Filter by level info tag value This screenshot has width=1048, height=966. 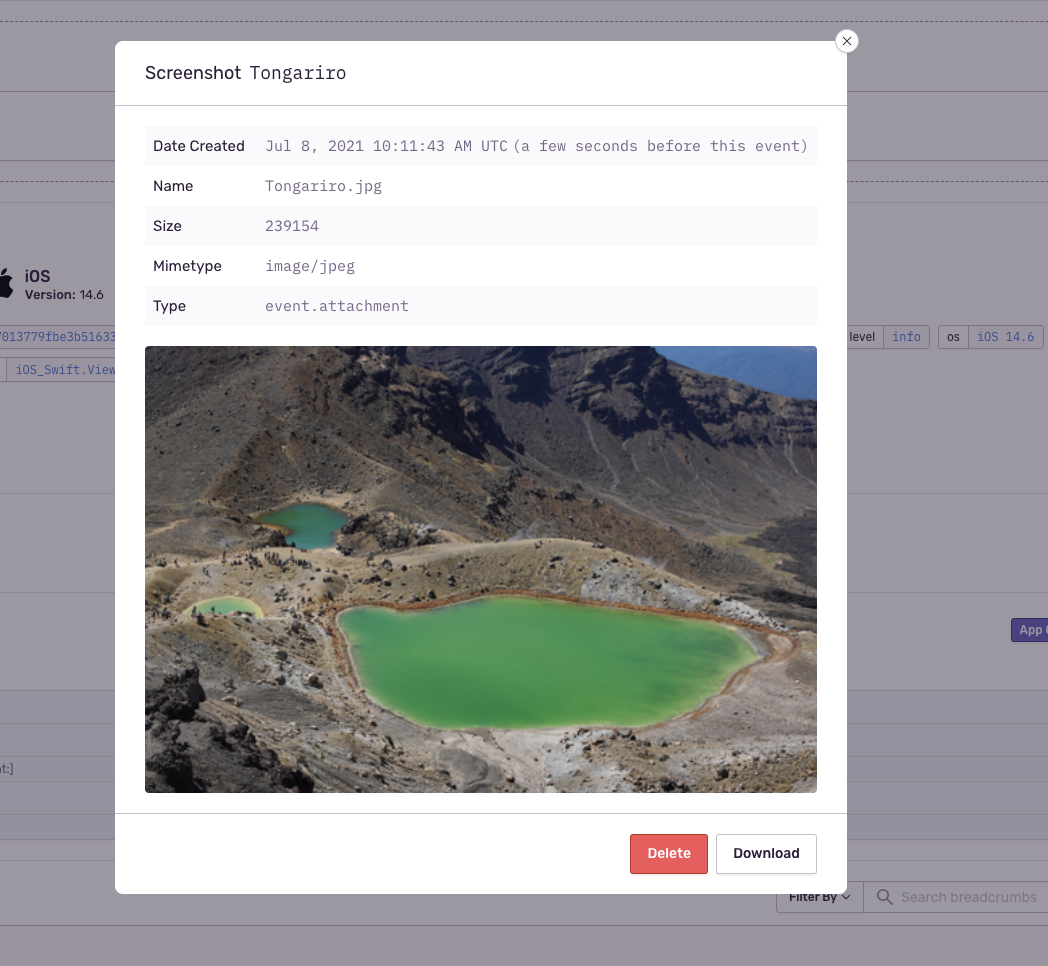click(x=906, y=337)
